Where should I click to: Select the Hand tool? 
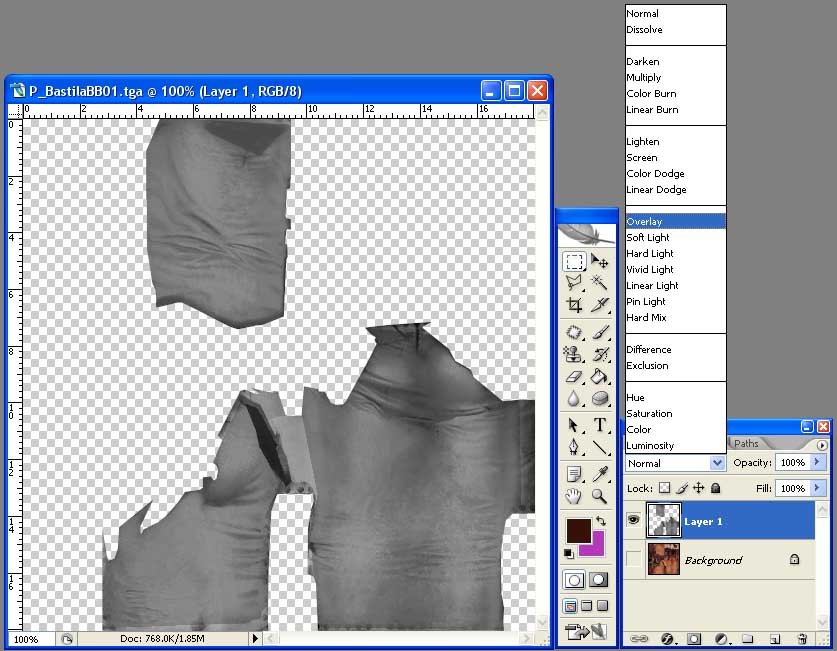point(574,496)
